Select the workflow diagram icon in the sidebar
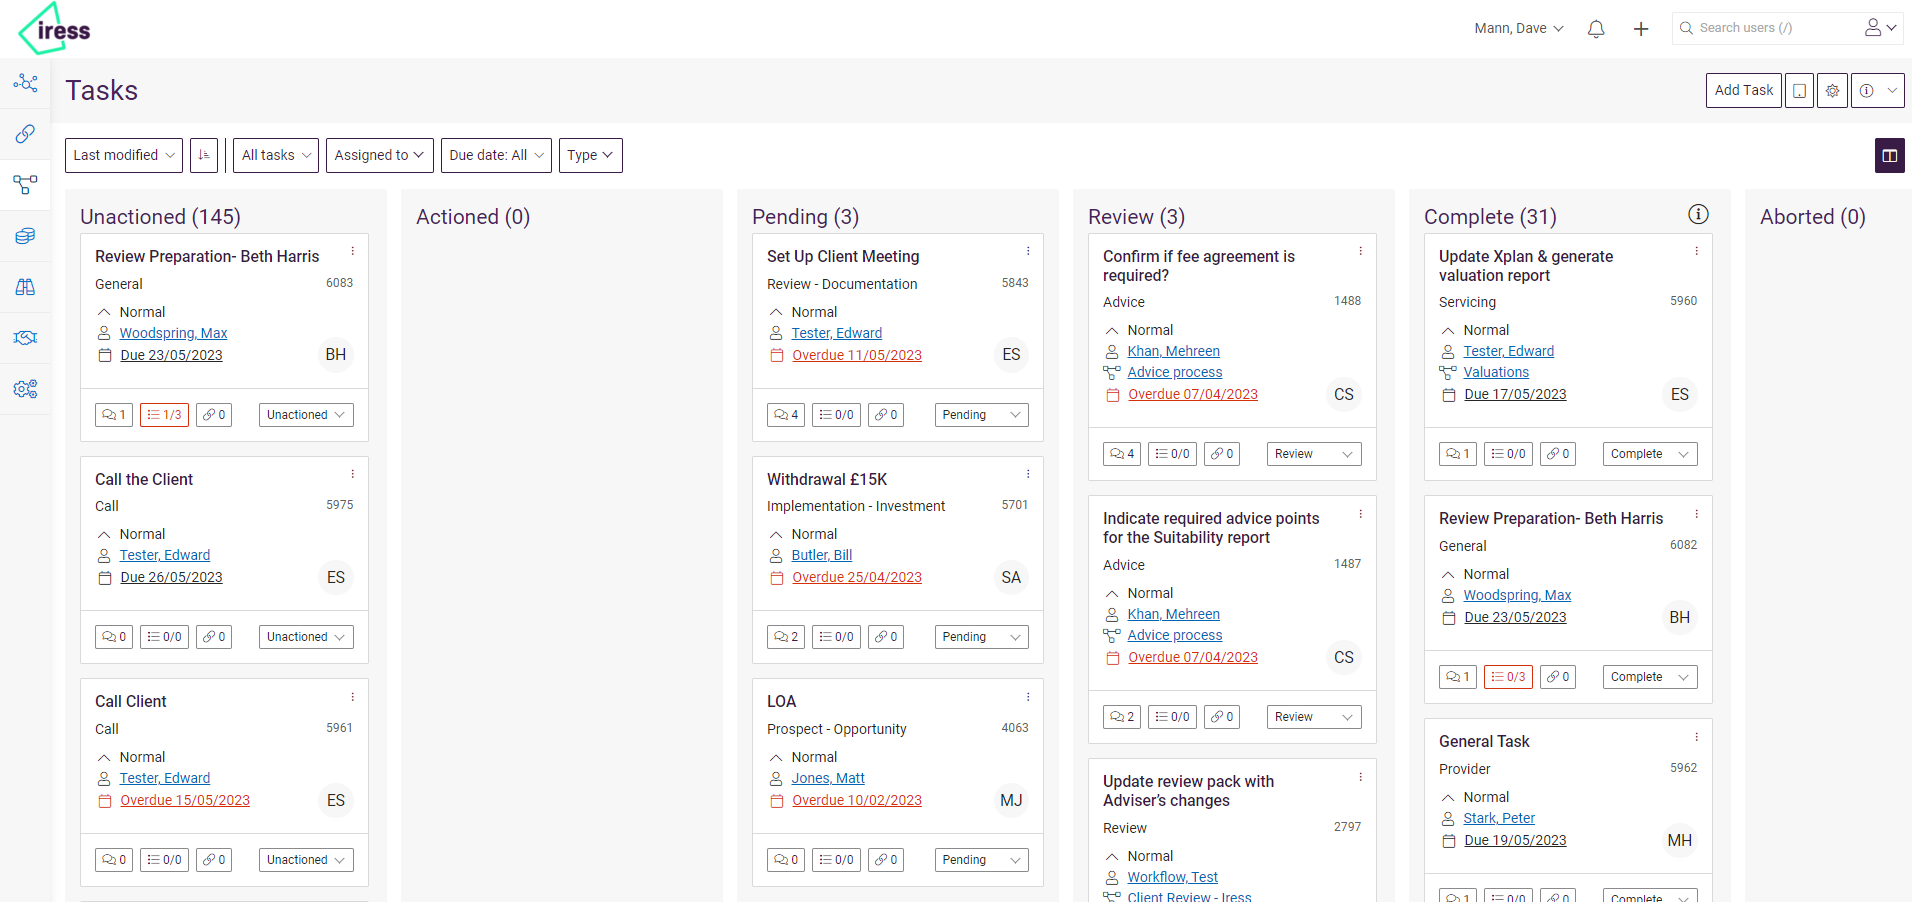Viewport: 1912px width, 902px height. (25, 185)
